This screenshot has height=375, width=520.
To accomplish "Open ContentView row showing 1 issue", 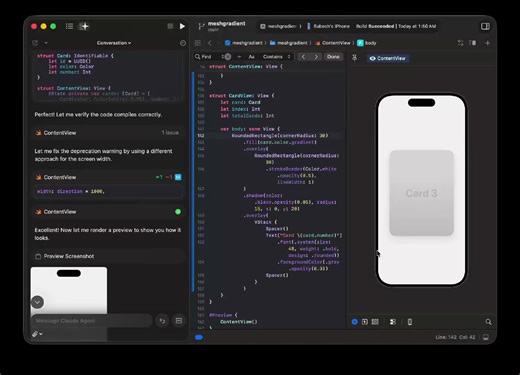I will point(107,133).
